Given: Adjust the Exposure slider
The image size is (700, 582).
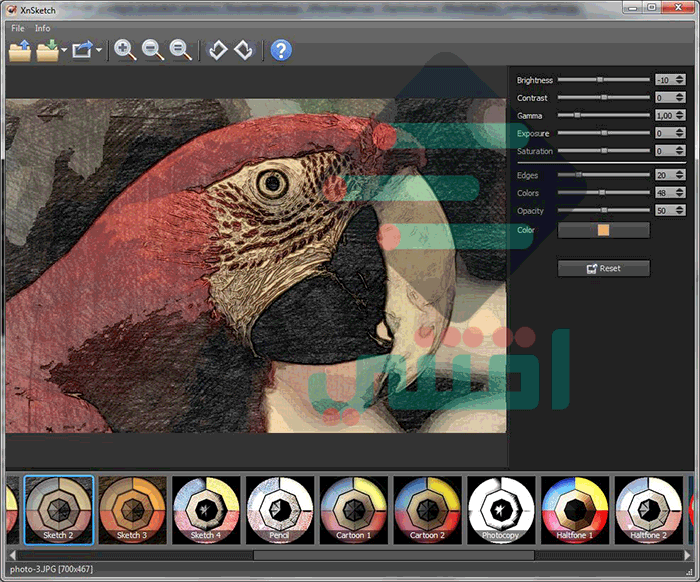Looking at the screenshot, I should coord(604,133).
